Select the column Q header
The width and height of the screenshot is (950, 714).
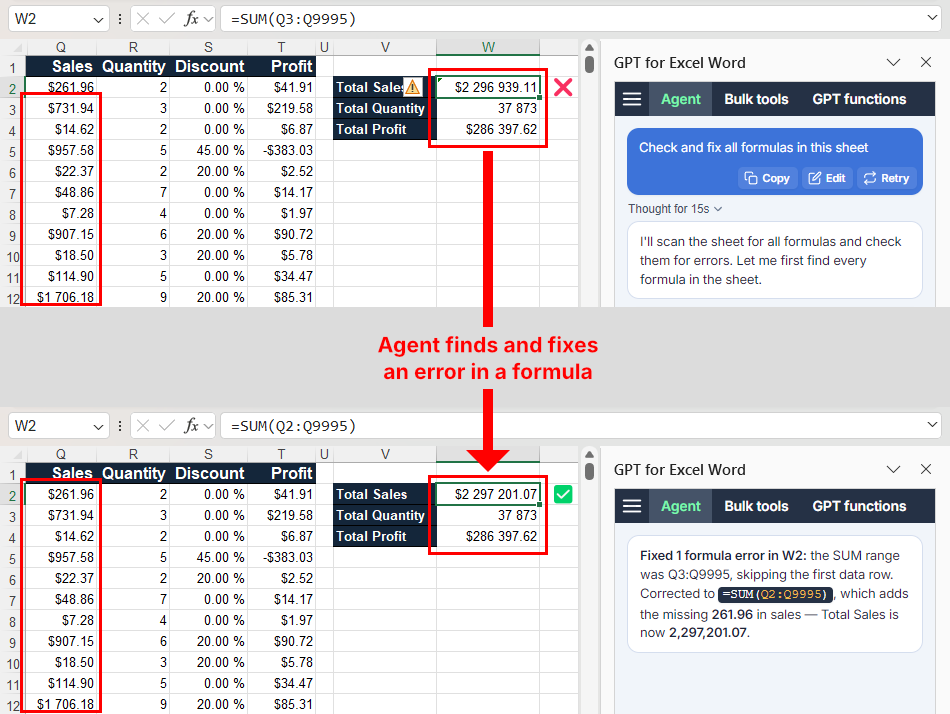click(61, 46)
